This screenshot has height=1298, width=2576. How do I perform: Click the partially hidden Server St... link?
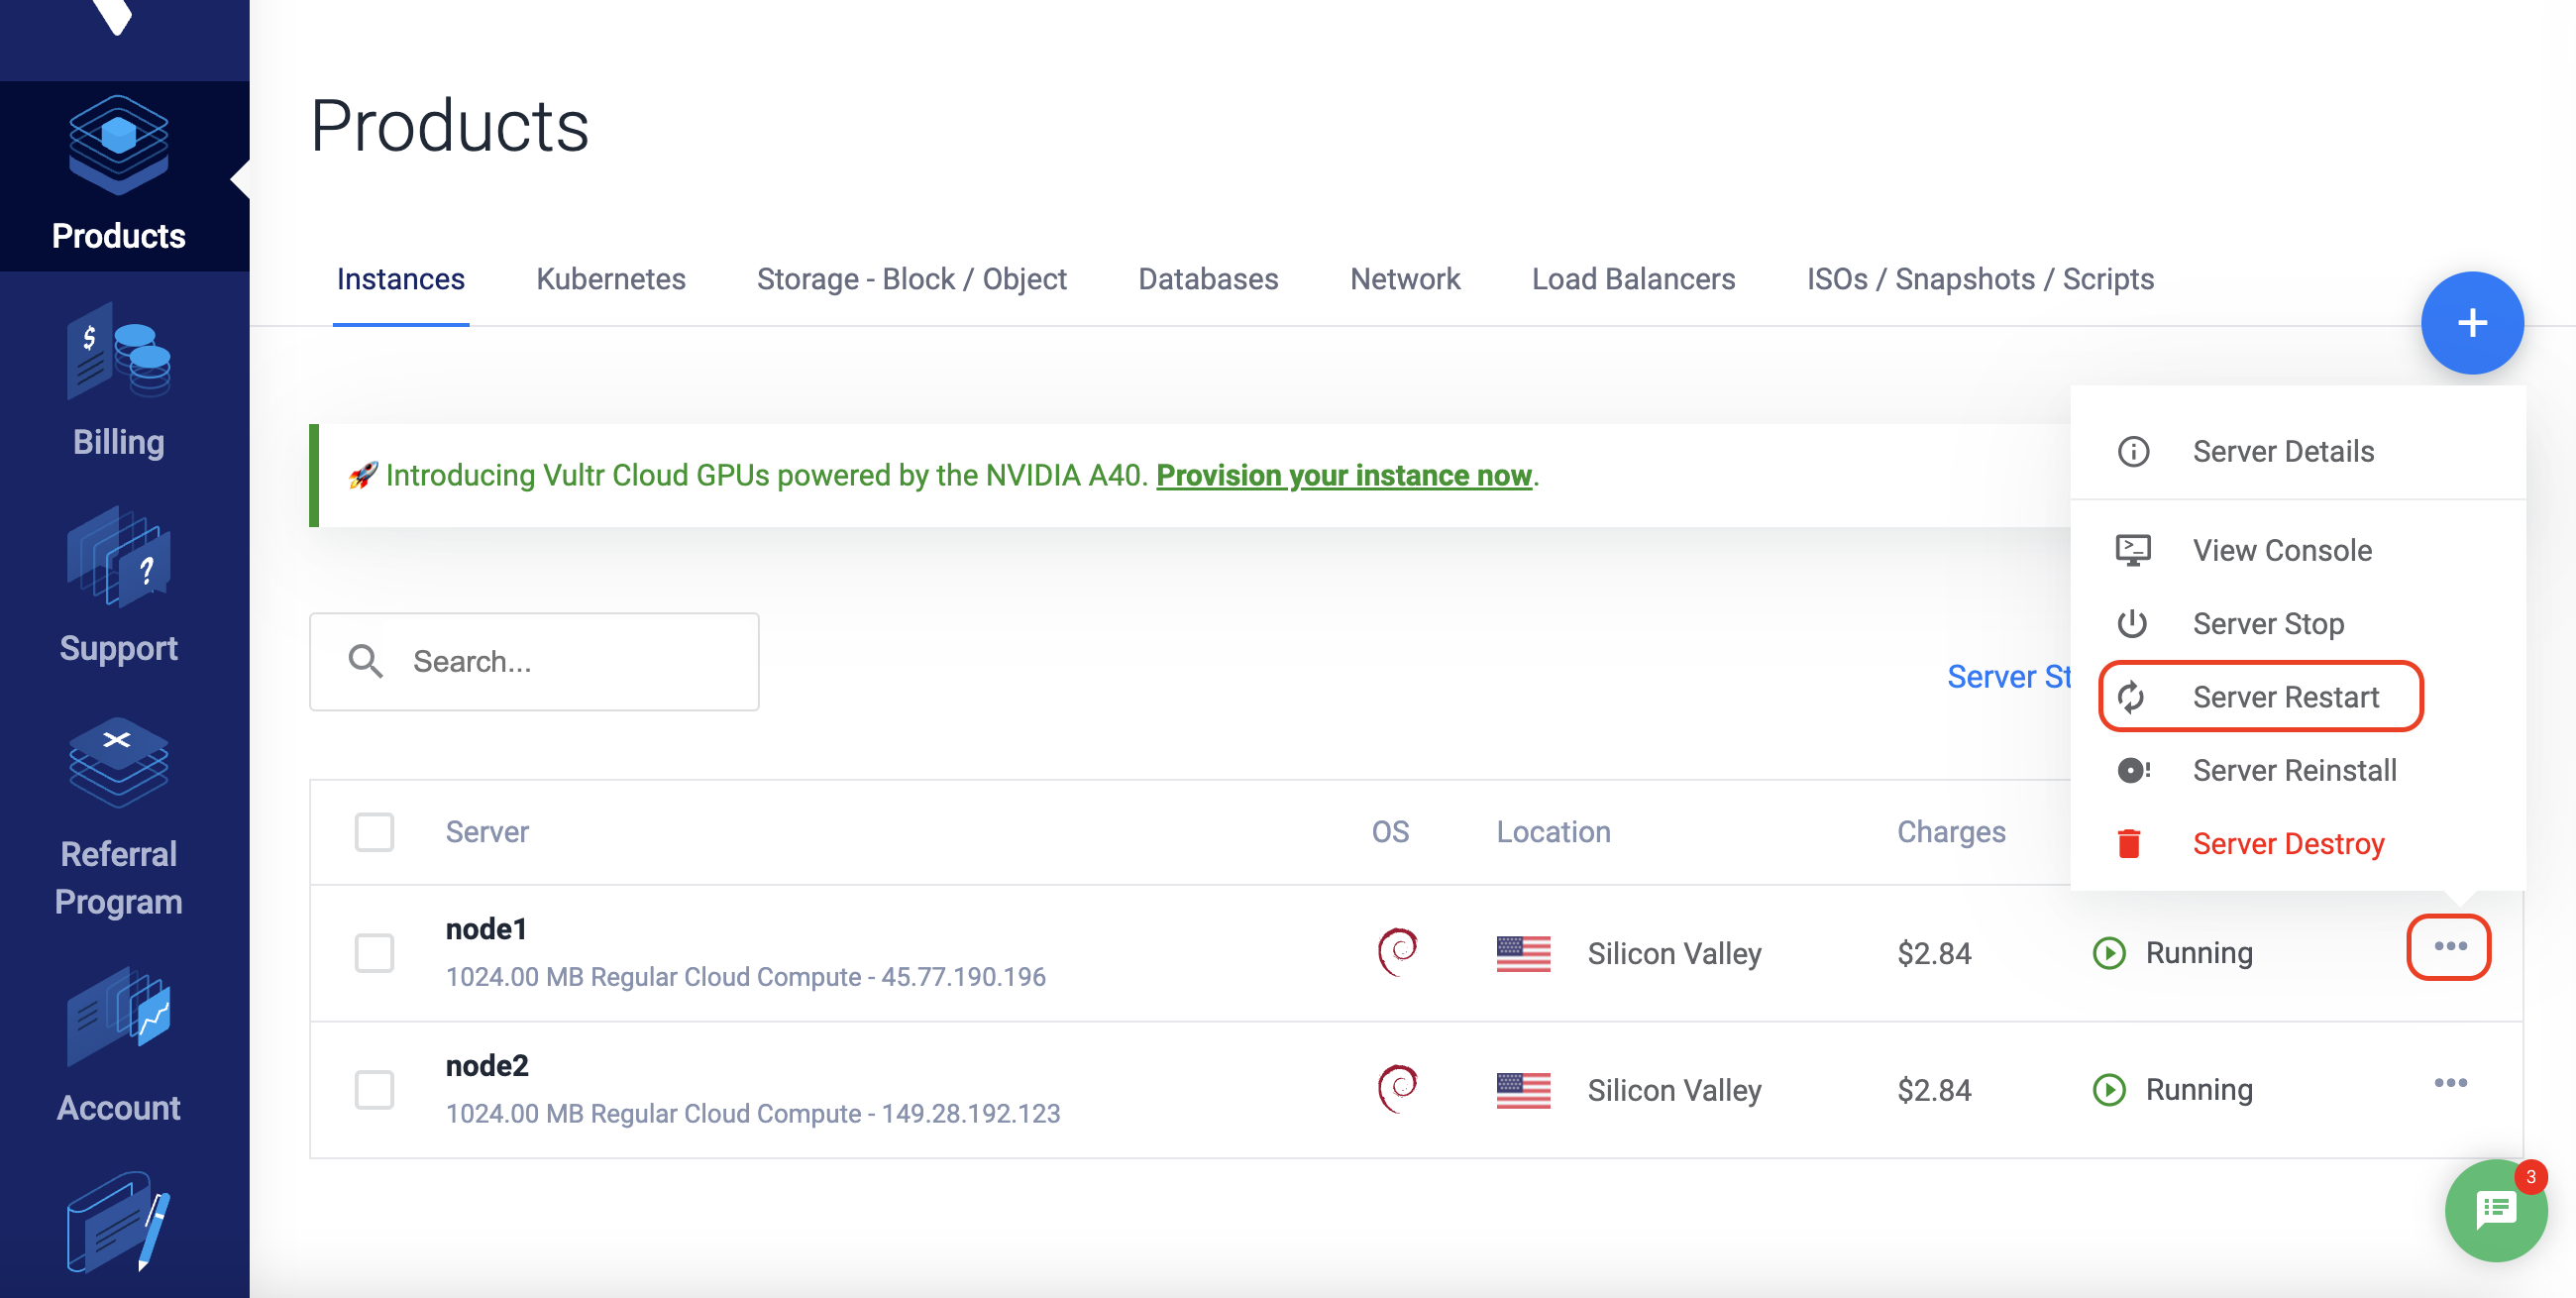2008,677
